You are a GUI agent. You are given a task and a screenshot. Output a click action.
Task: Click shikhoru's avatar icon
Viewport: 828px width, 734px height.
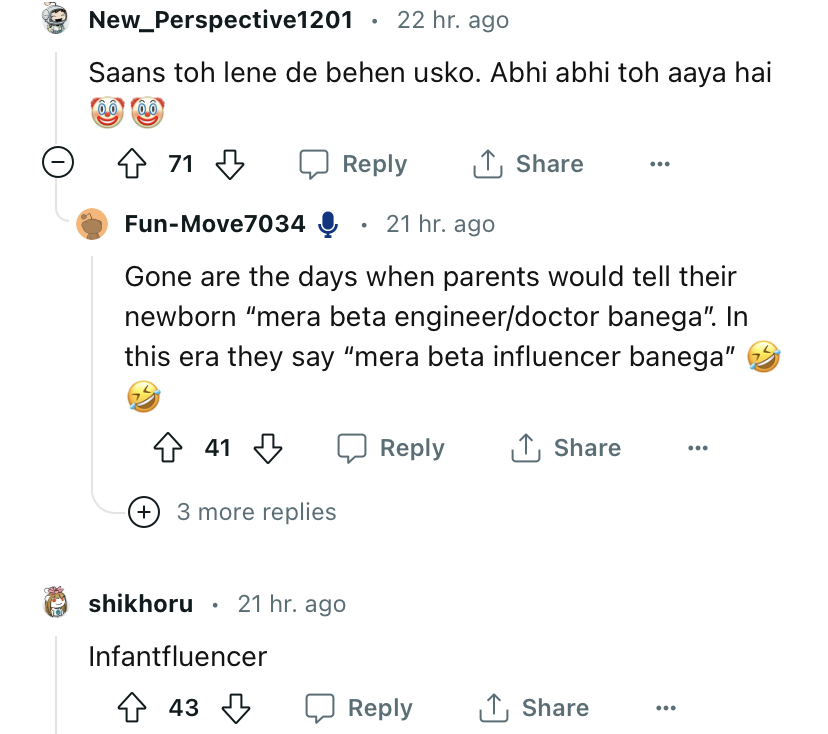(x=57, y=603)
